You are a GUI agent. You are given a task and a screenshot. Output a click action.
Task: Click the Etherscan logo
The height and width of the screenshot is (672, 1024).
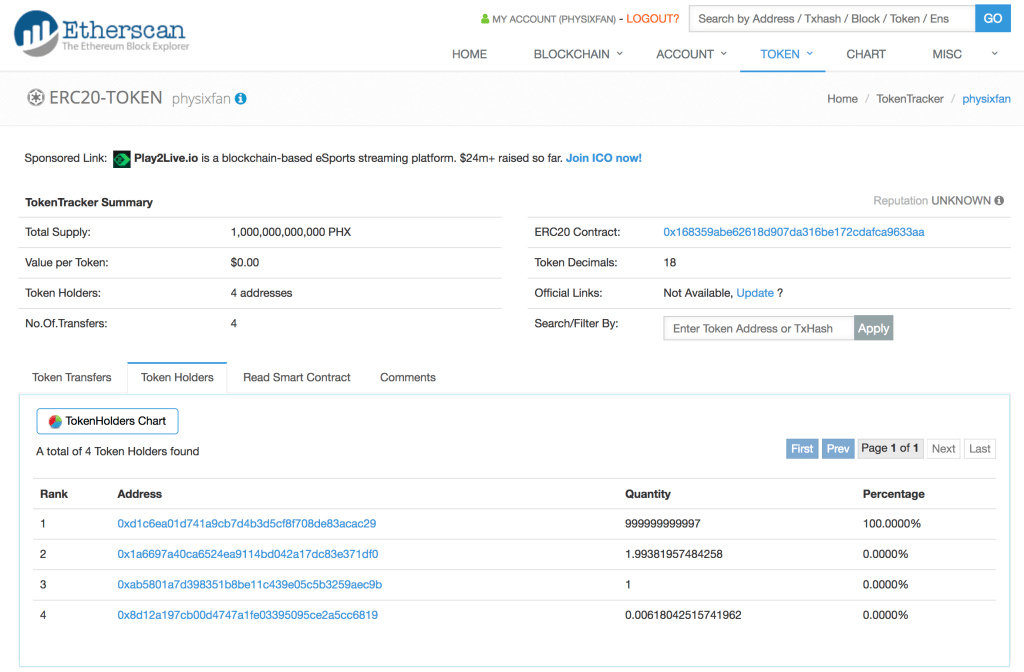pos(101,33)
